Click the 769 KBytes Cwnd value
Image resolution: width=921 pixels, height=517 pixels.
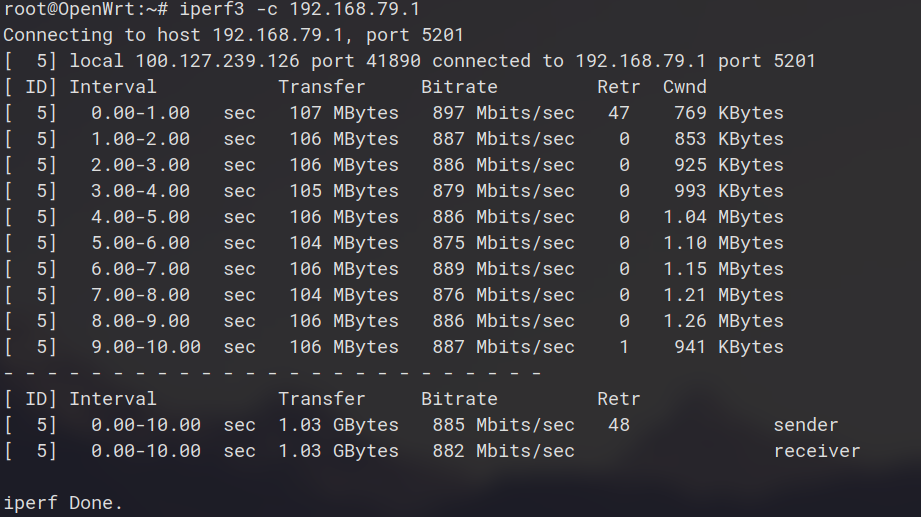[x=728, y=114]
